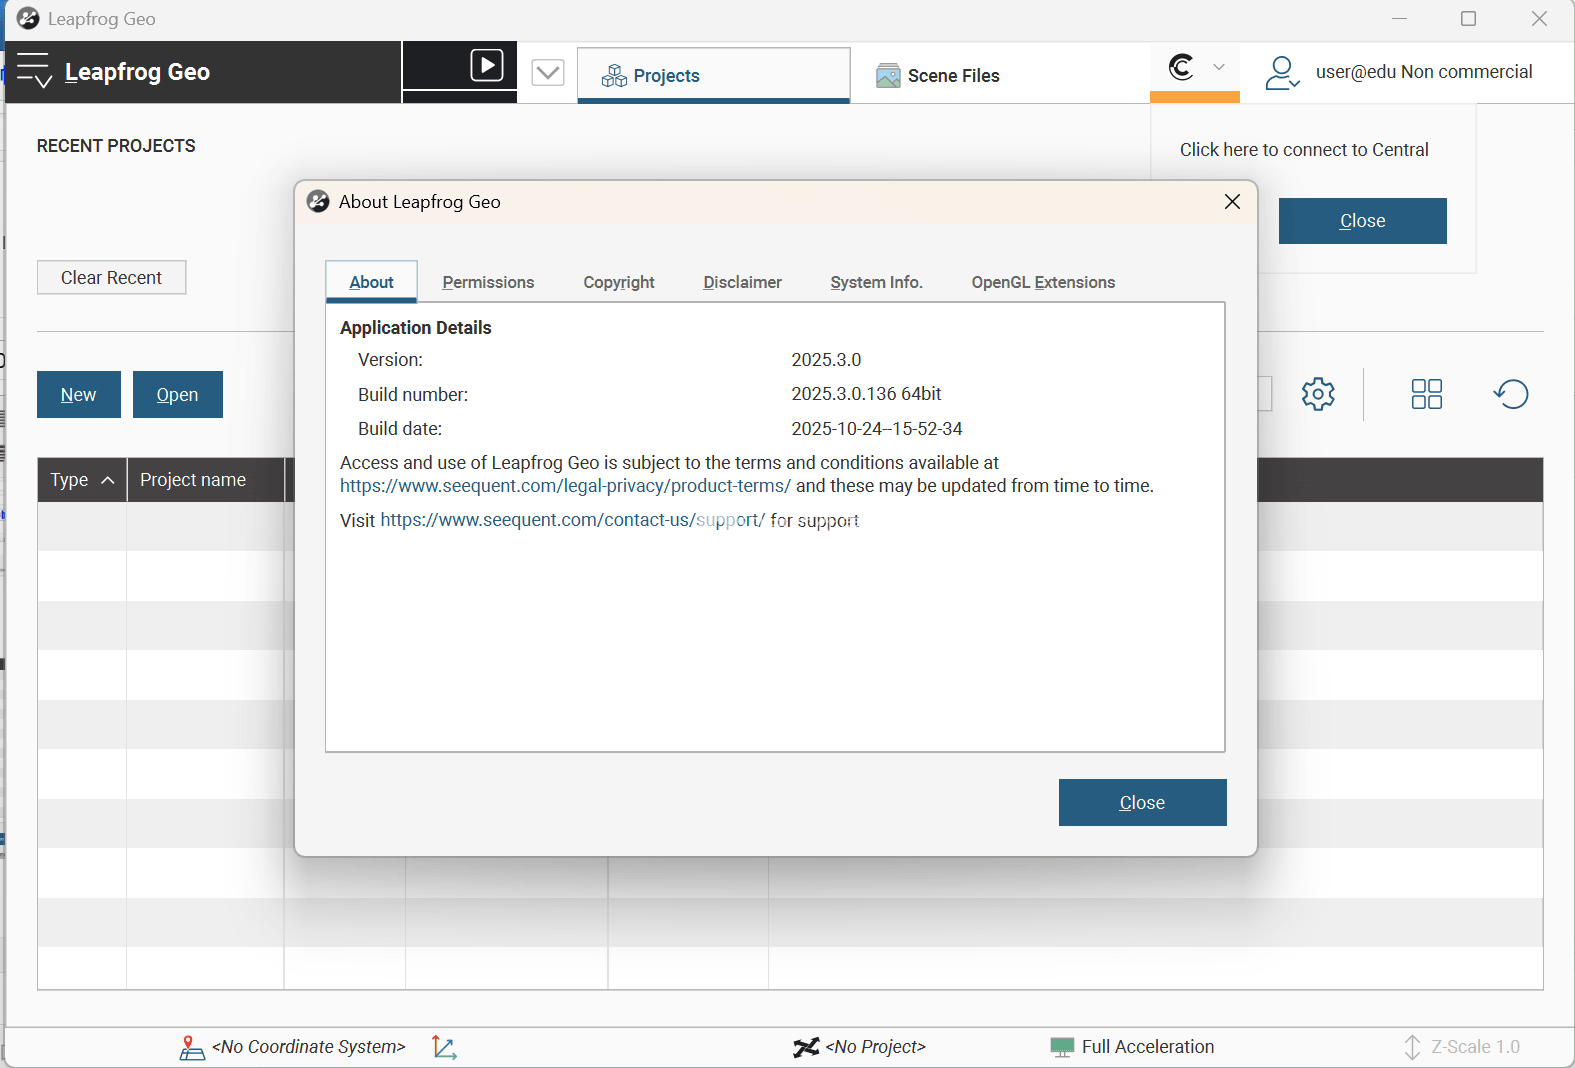Open the System Info. tab
This screenshot has height=1068, width=1575.
coord(876,282)
